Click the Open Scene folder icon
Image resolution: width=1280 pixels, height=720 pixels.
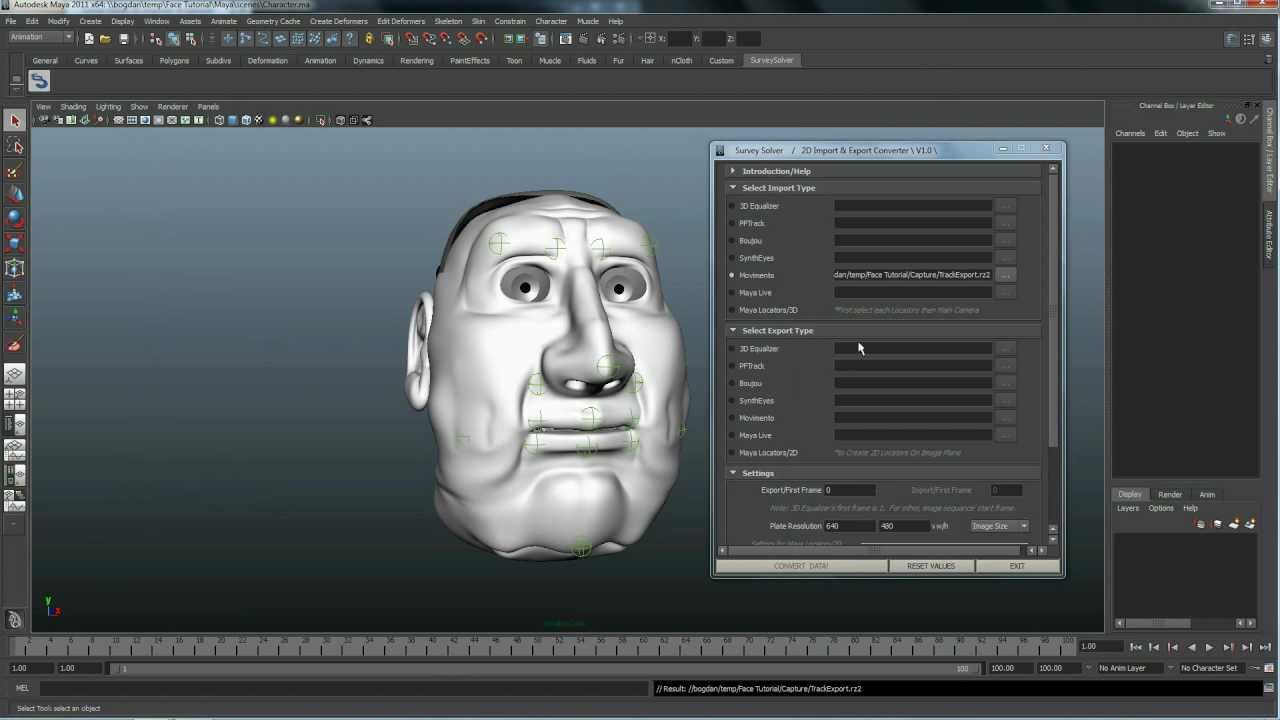(x=106, y=39)
